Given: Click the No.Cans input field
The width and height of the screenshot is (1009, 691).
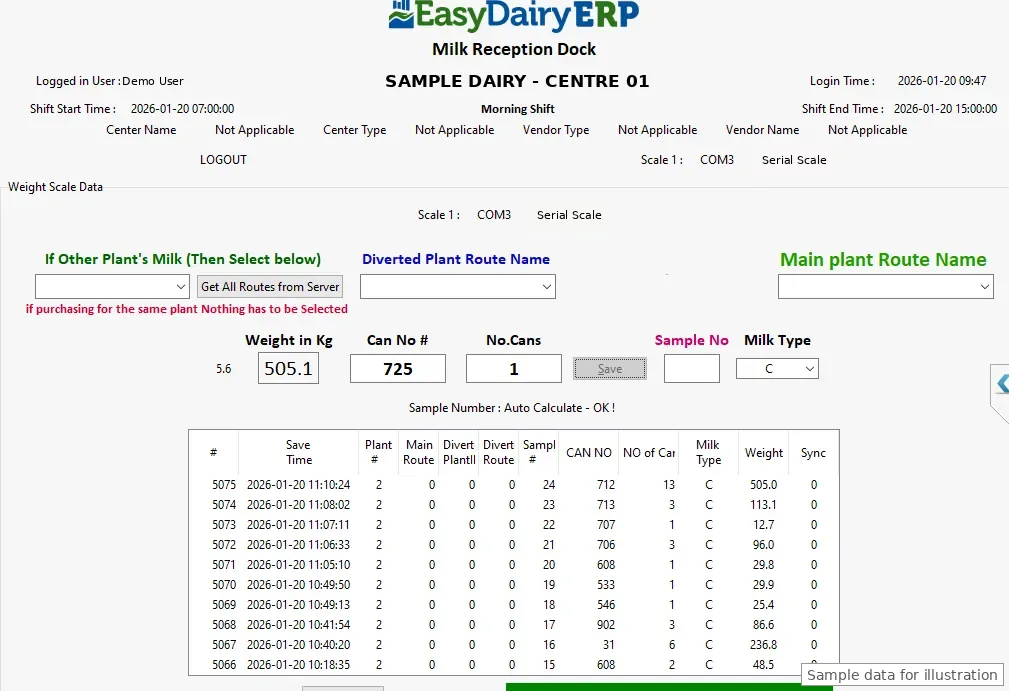Looking at the screenshot, I should (x=514, y=369).
